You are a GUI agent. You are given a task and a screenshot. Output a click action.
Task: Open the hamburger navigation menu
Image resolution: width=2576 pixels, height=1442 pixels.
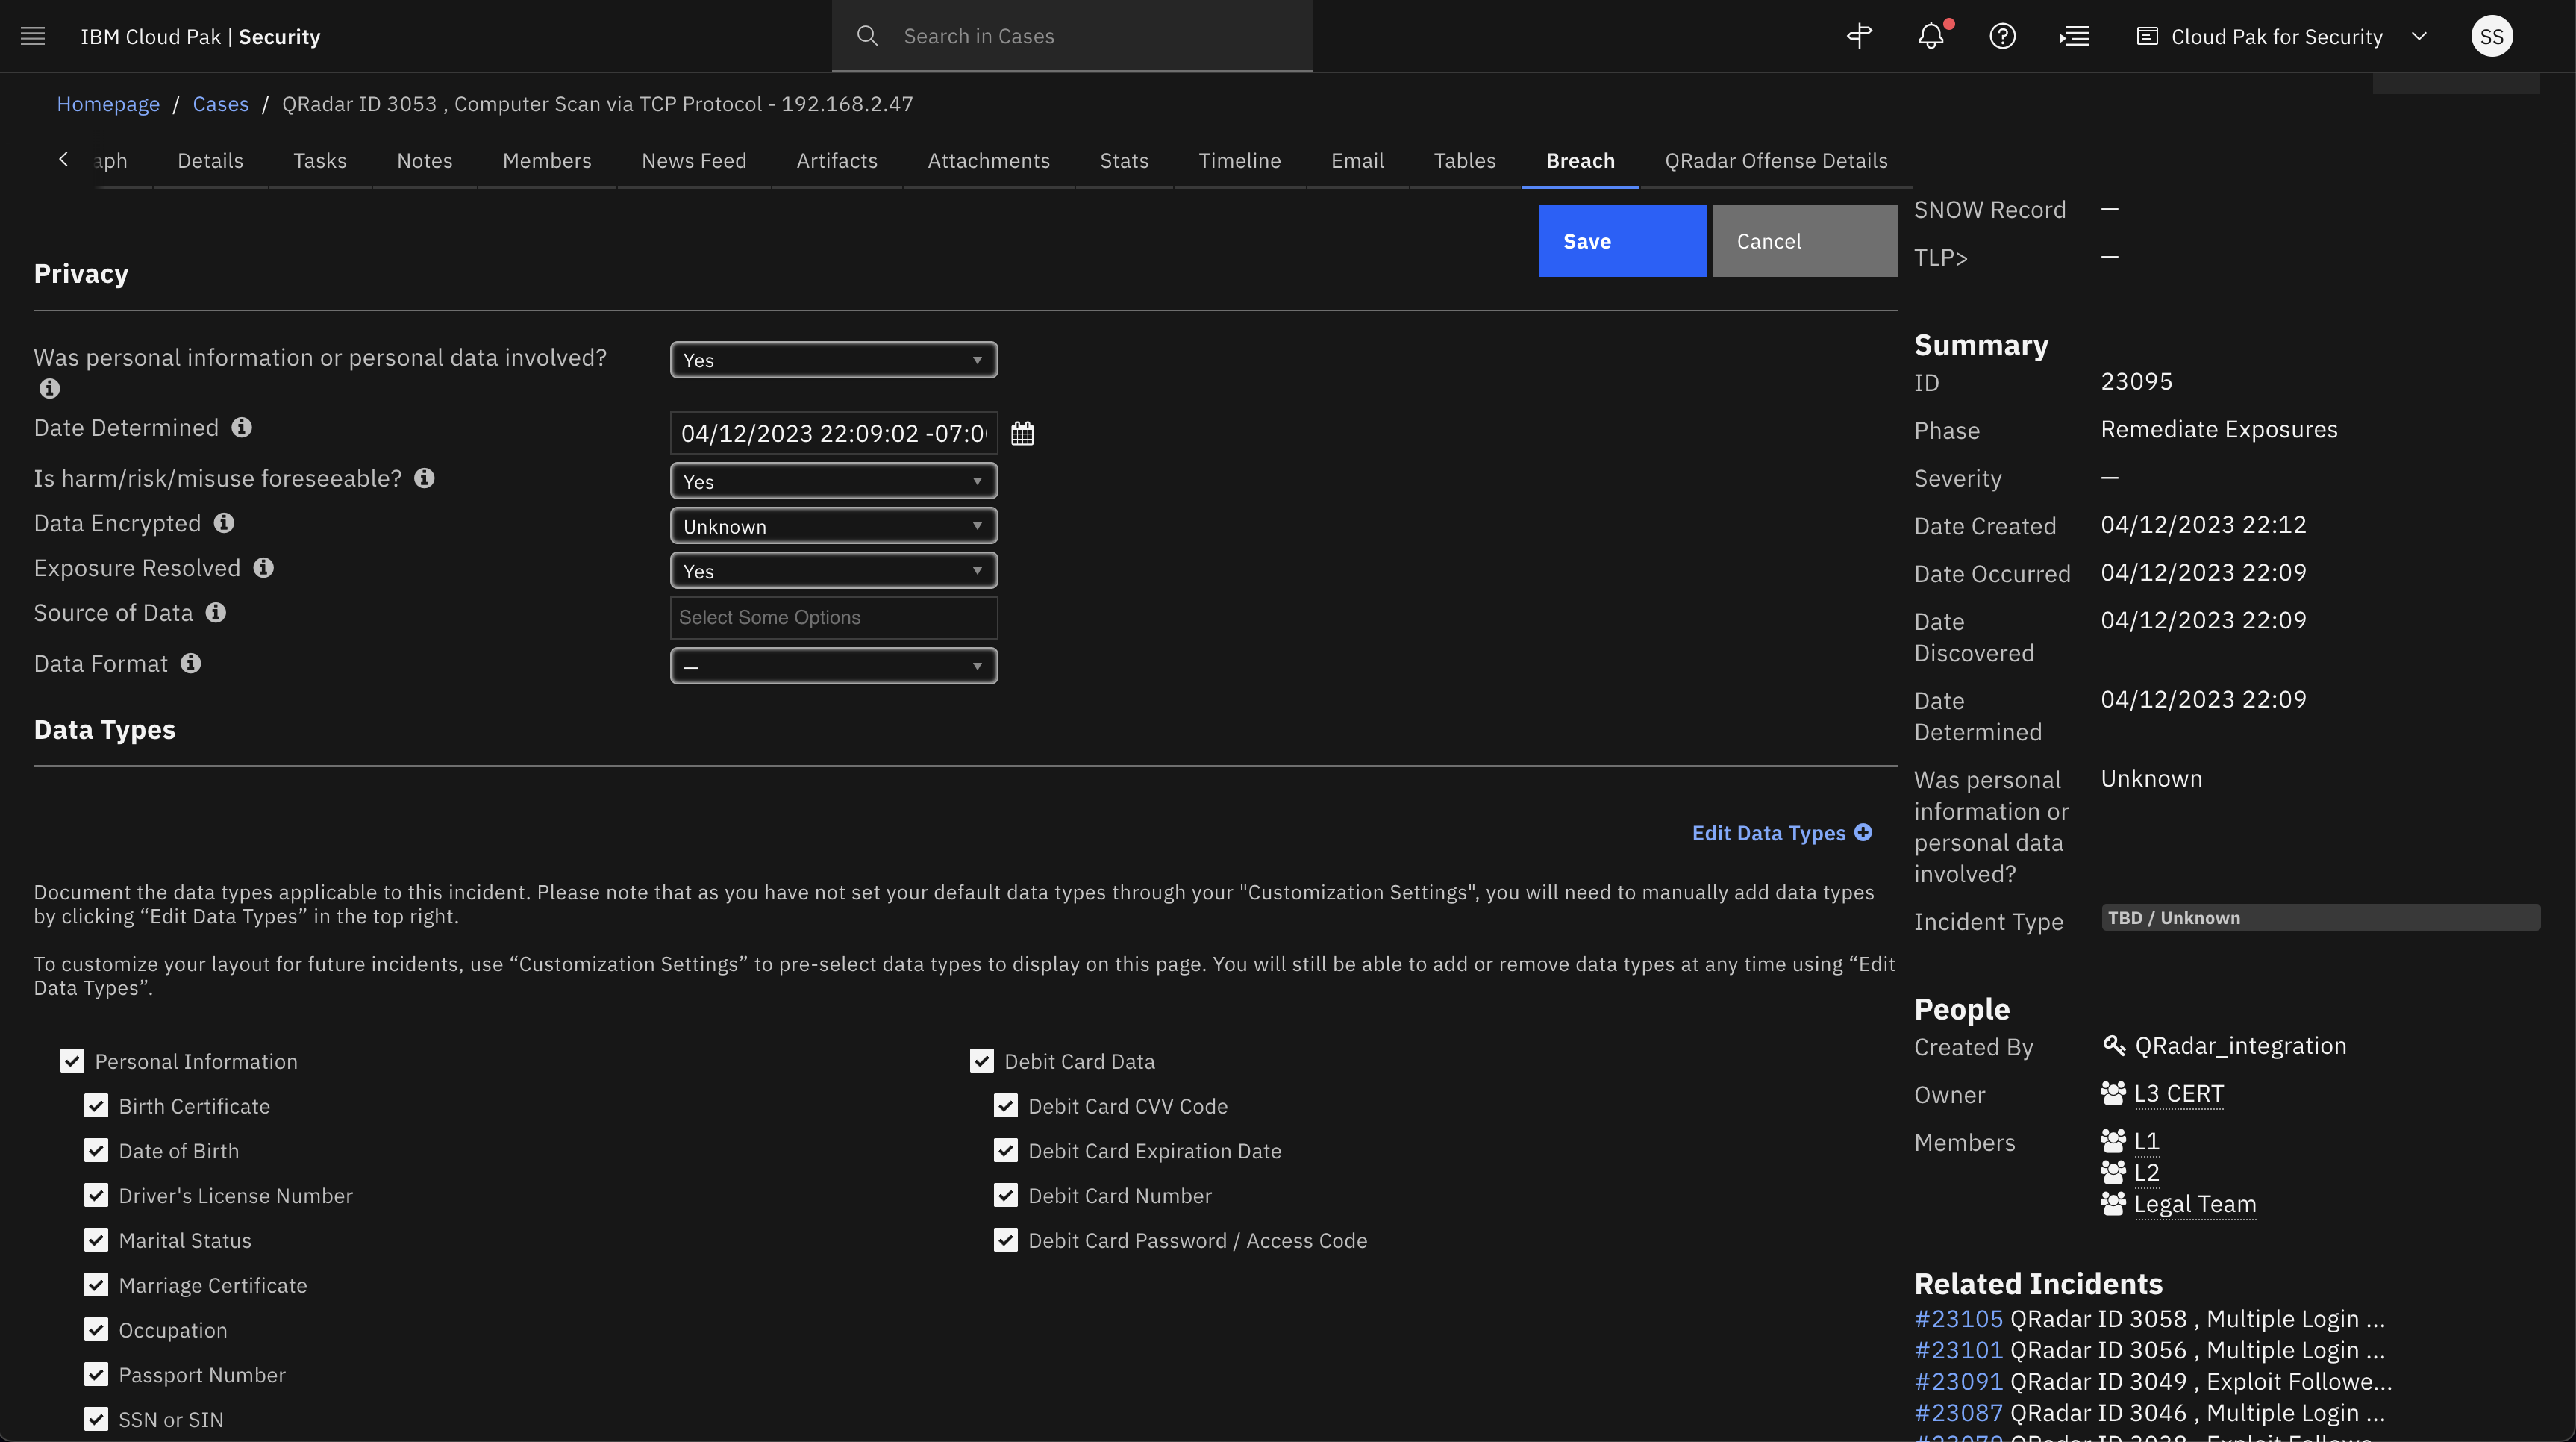33,36
